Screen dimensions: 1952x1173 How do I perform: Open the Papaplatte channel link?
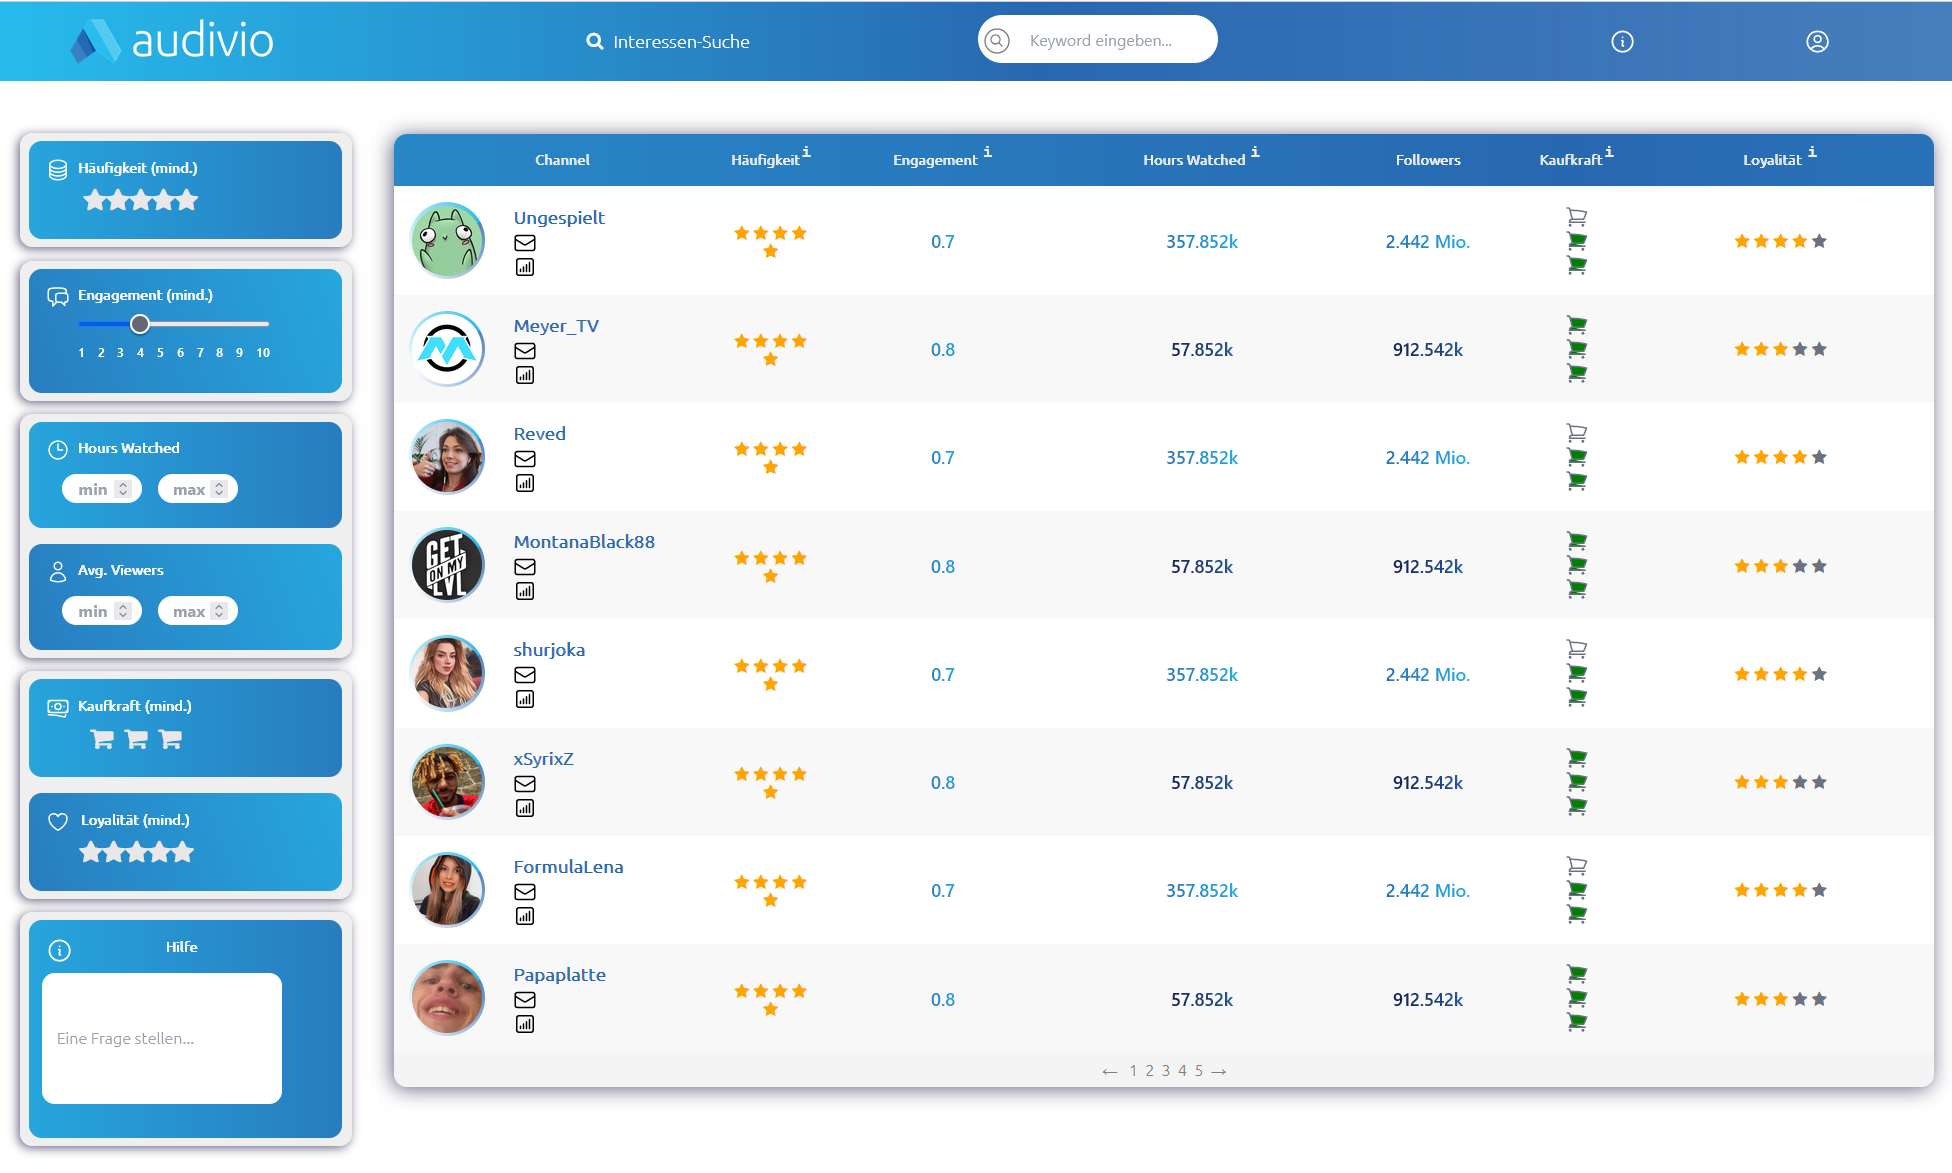pos(559,975)
